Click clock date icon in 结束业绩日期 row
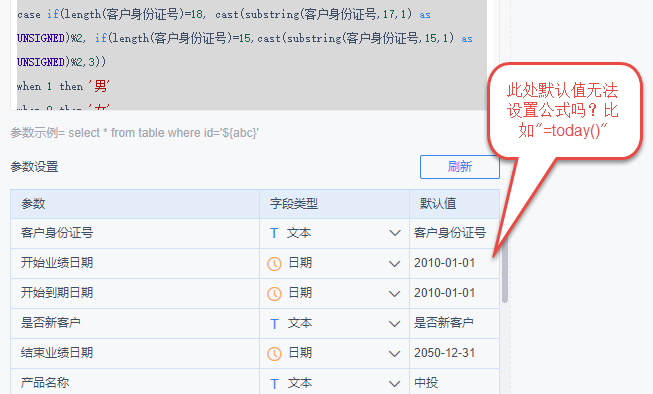 coord(274,354)
